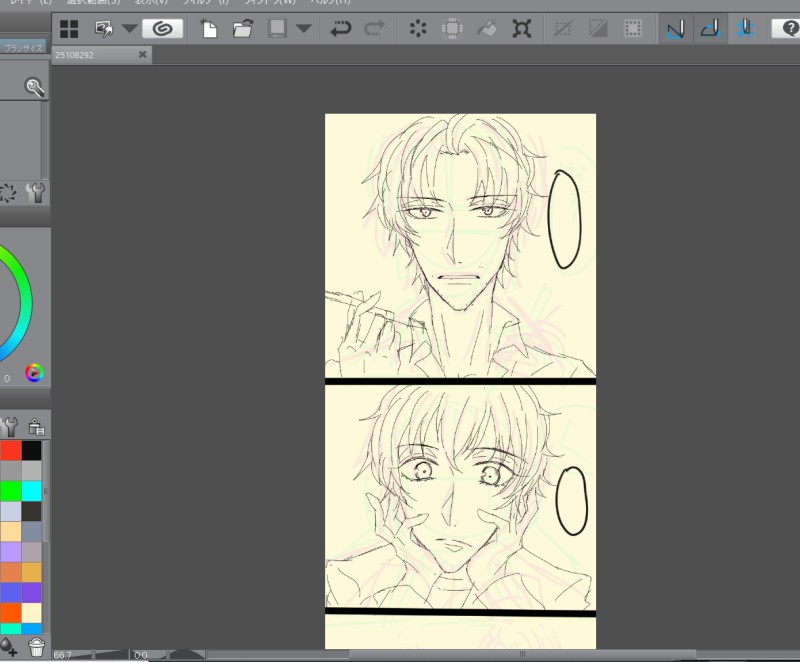Switch color space with the small rainbow circle icon
The height and width of the screenshot is (662, 800).
(x=34, y=373)
